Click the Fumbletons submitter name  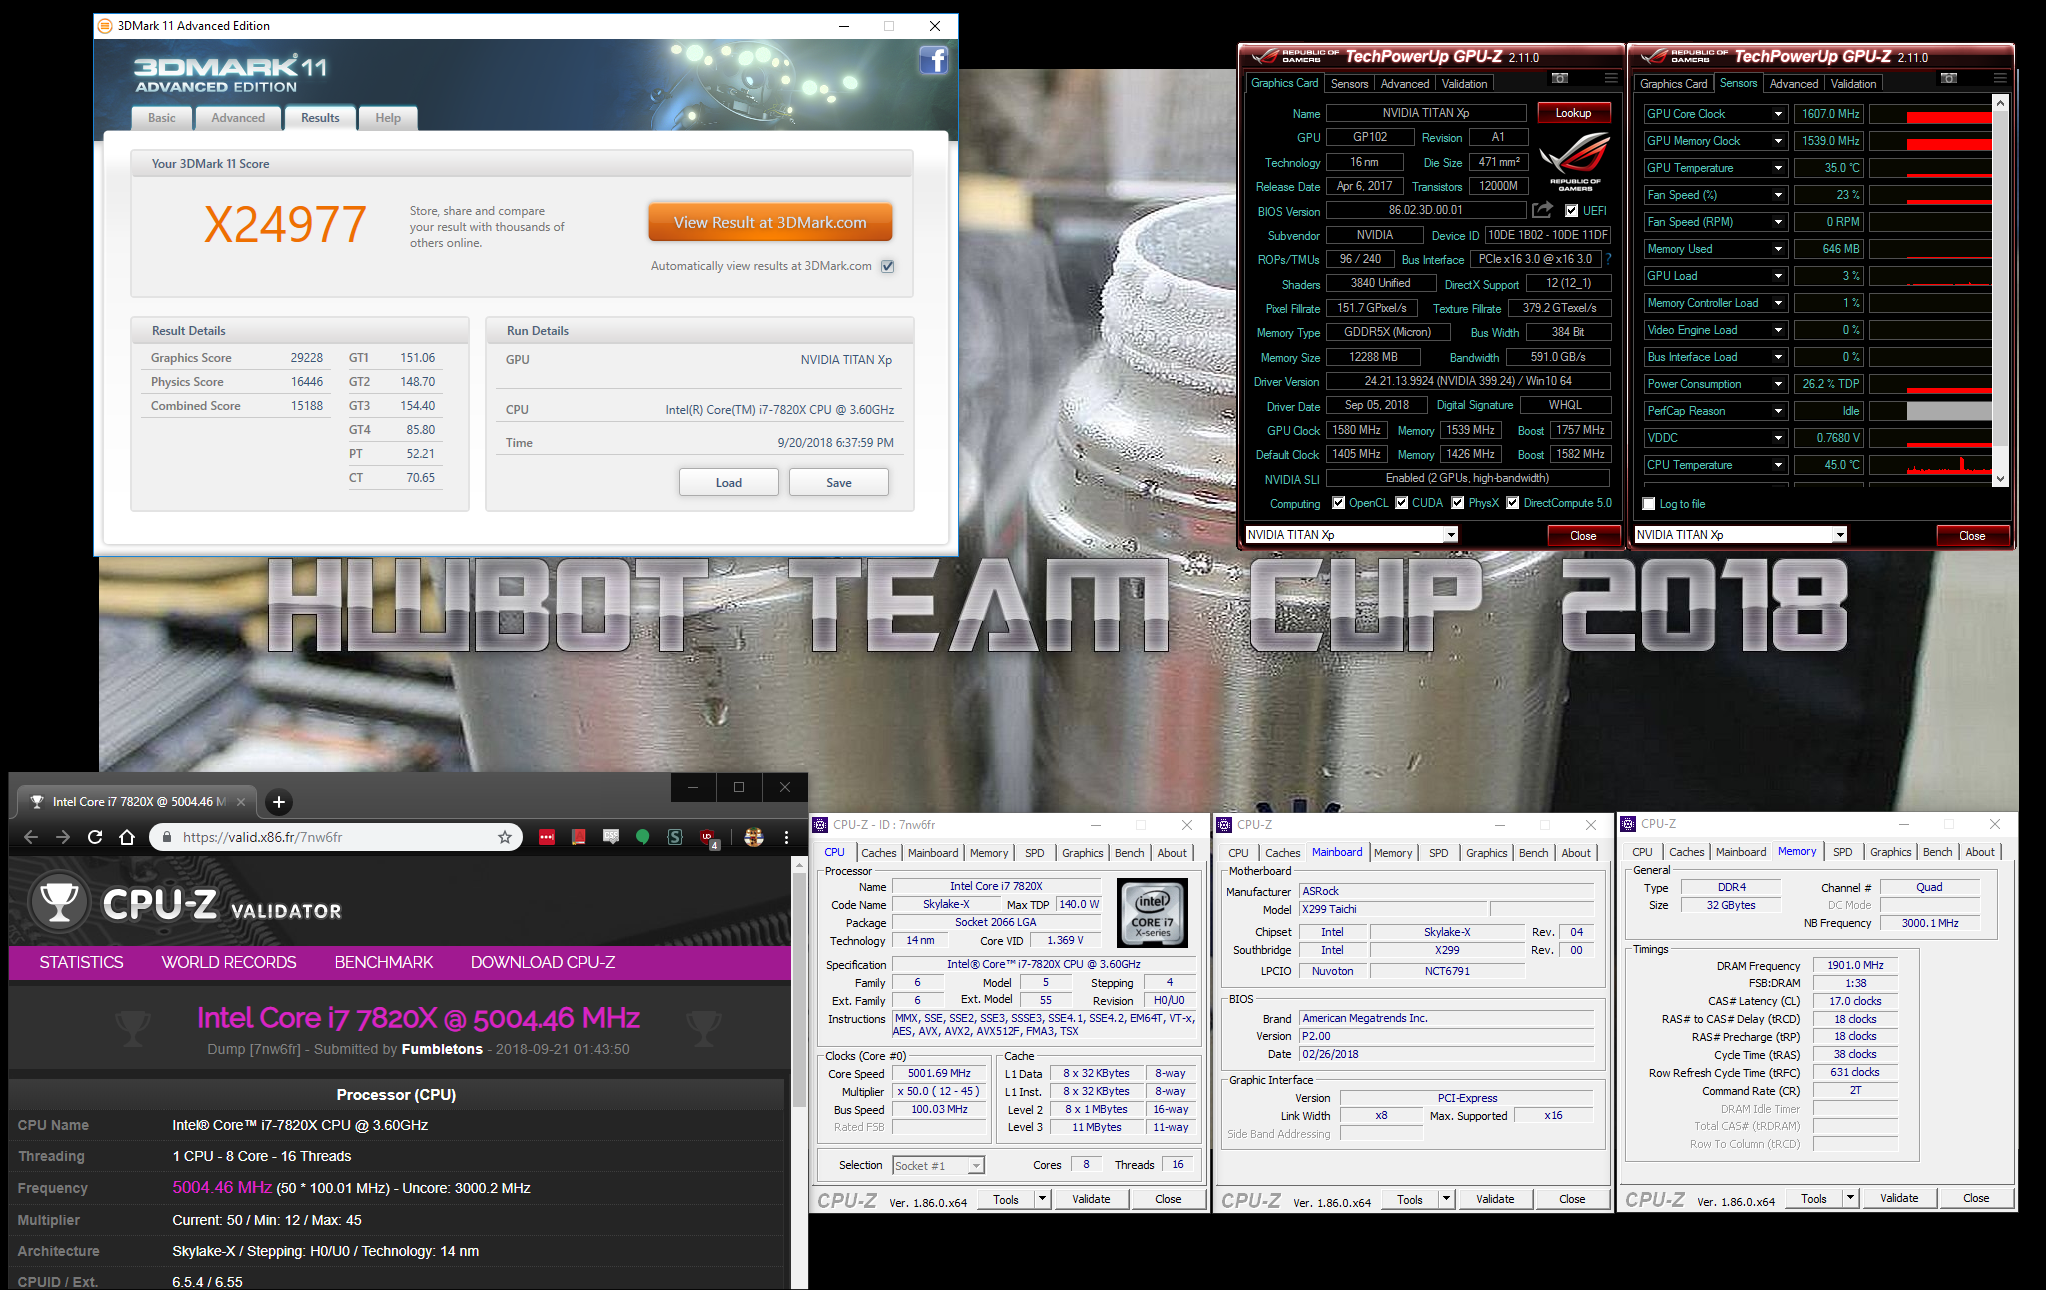442,1049
